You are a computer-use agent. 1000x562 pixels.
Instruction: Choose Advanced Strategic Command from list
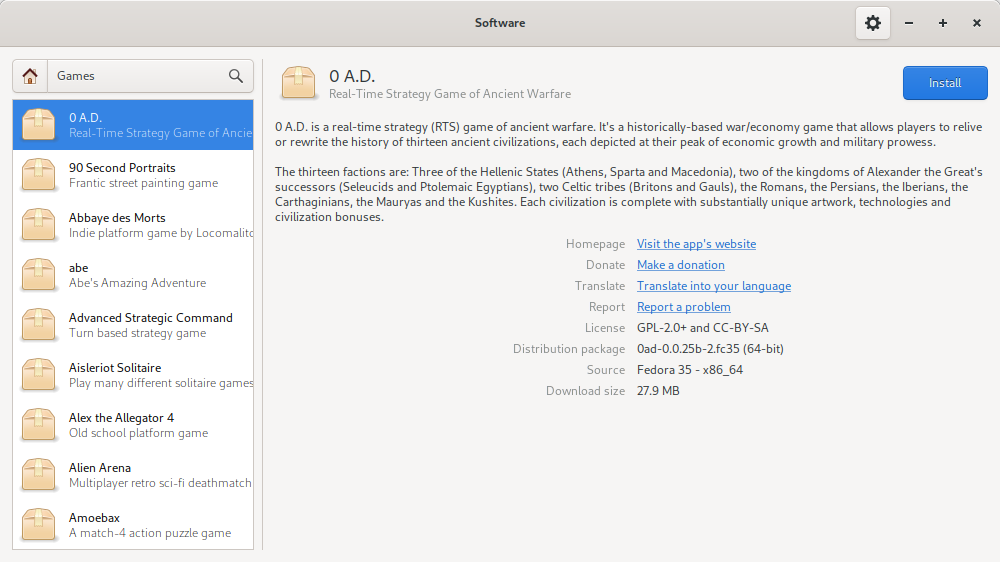point(133,325)
